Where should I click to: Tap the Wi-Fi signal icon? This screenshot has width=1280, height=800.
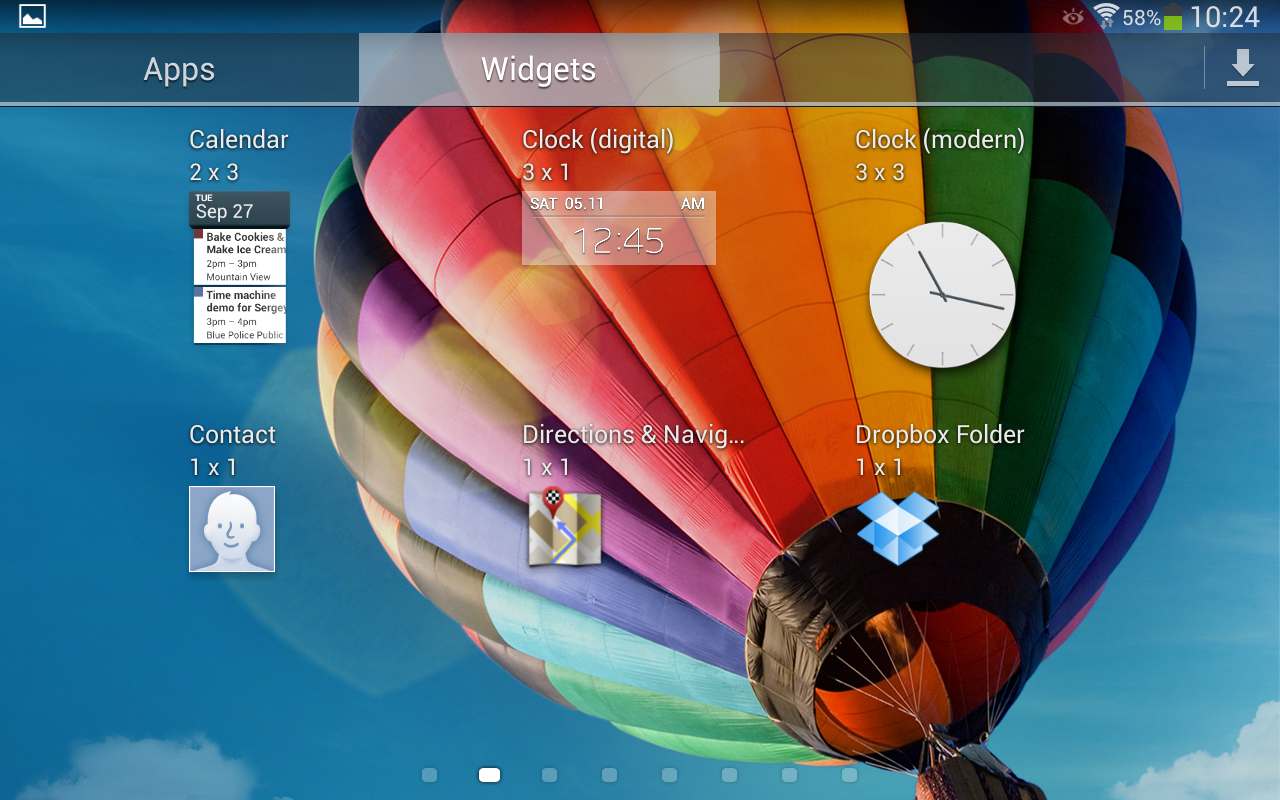click(1105, 16)
